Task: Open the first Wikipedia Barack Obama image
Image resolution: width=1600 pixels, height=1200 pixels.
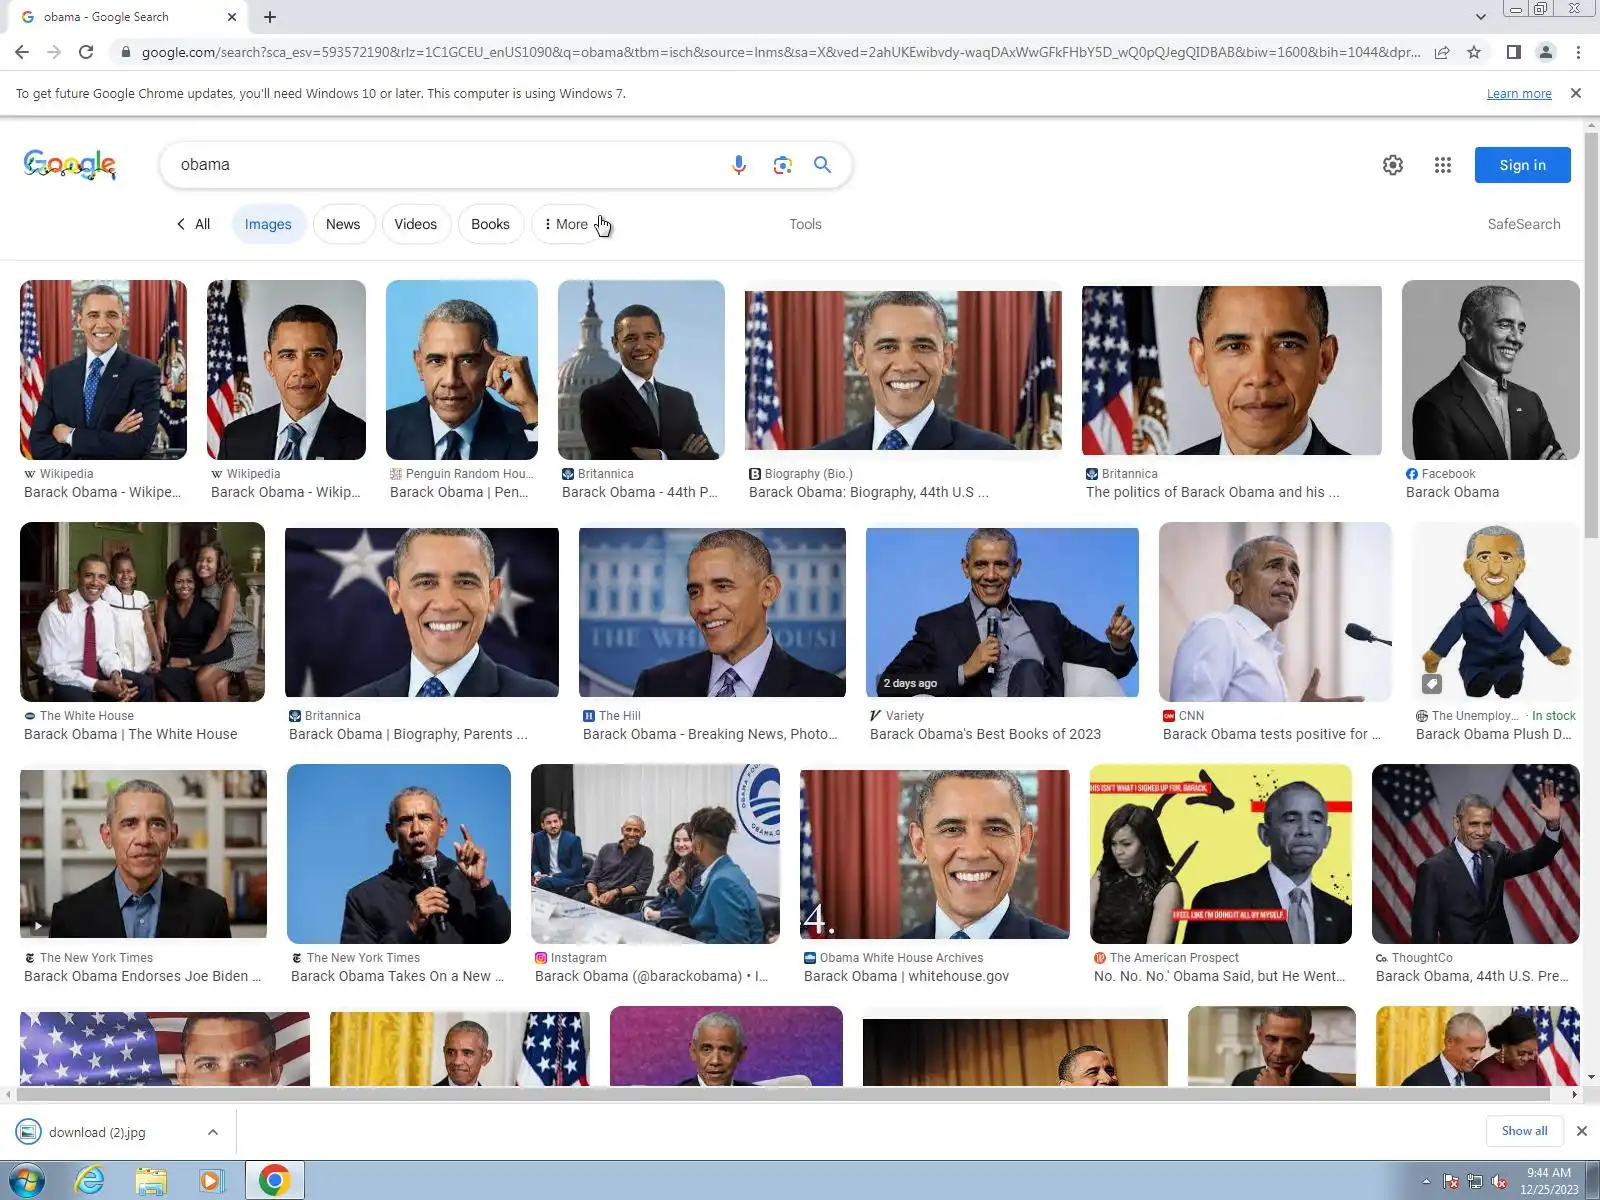Action: pos(103,370)
